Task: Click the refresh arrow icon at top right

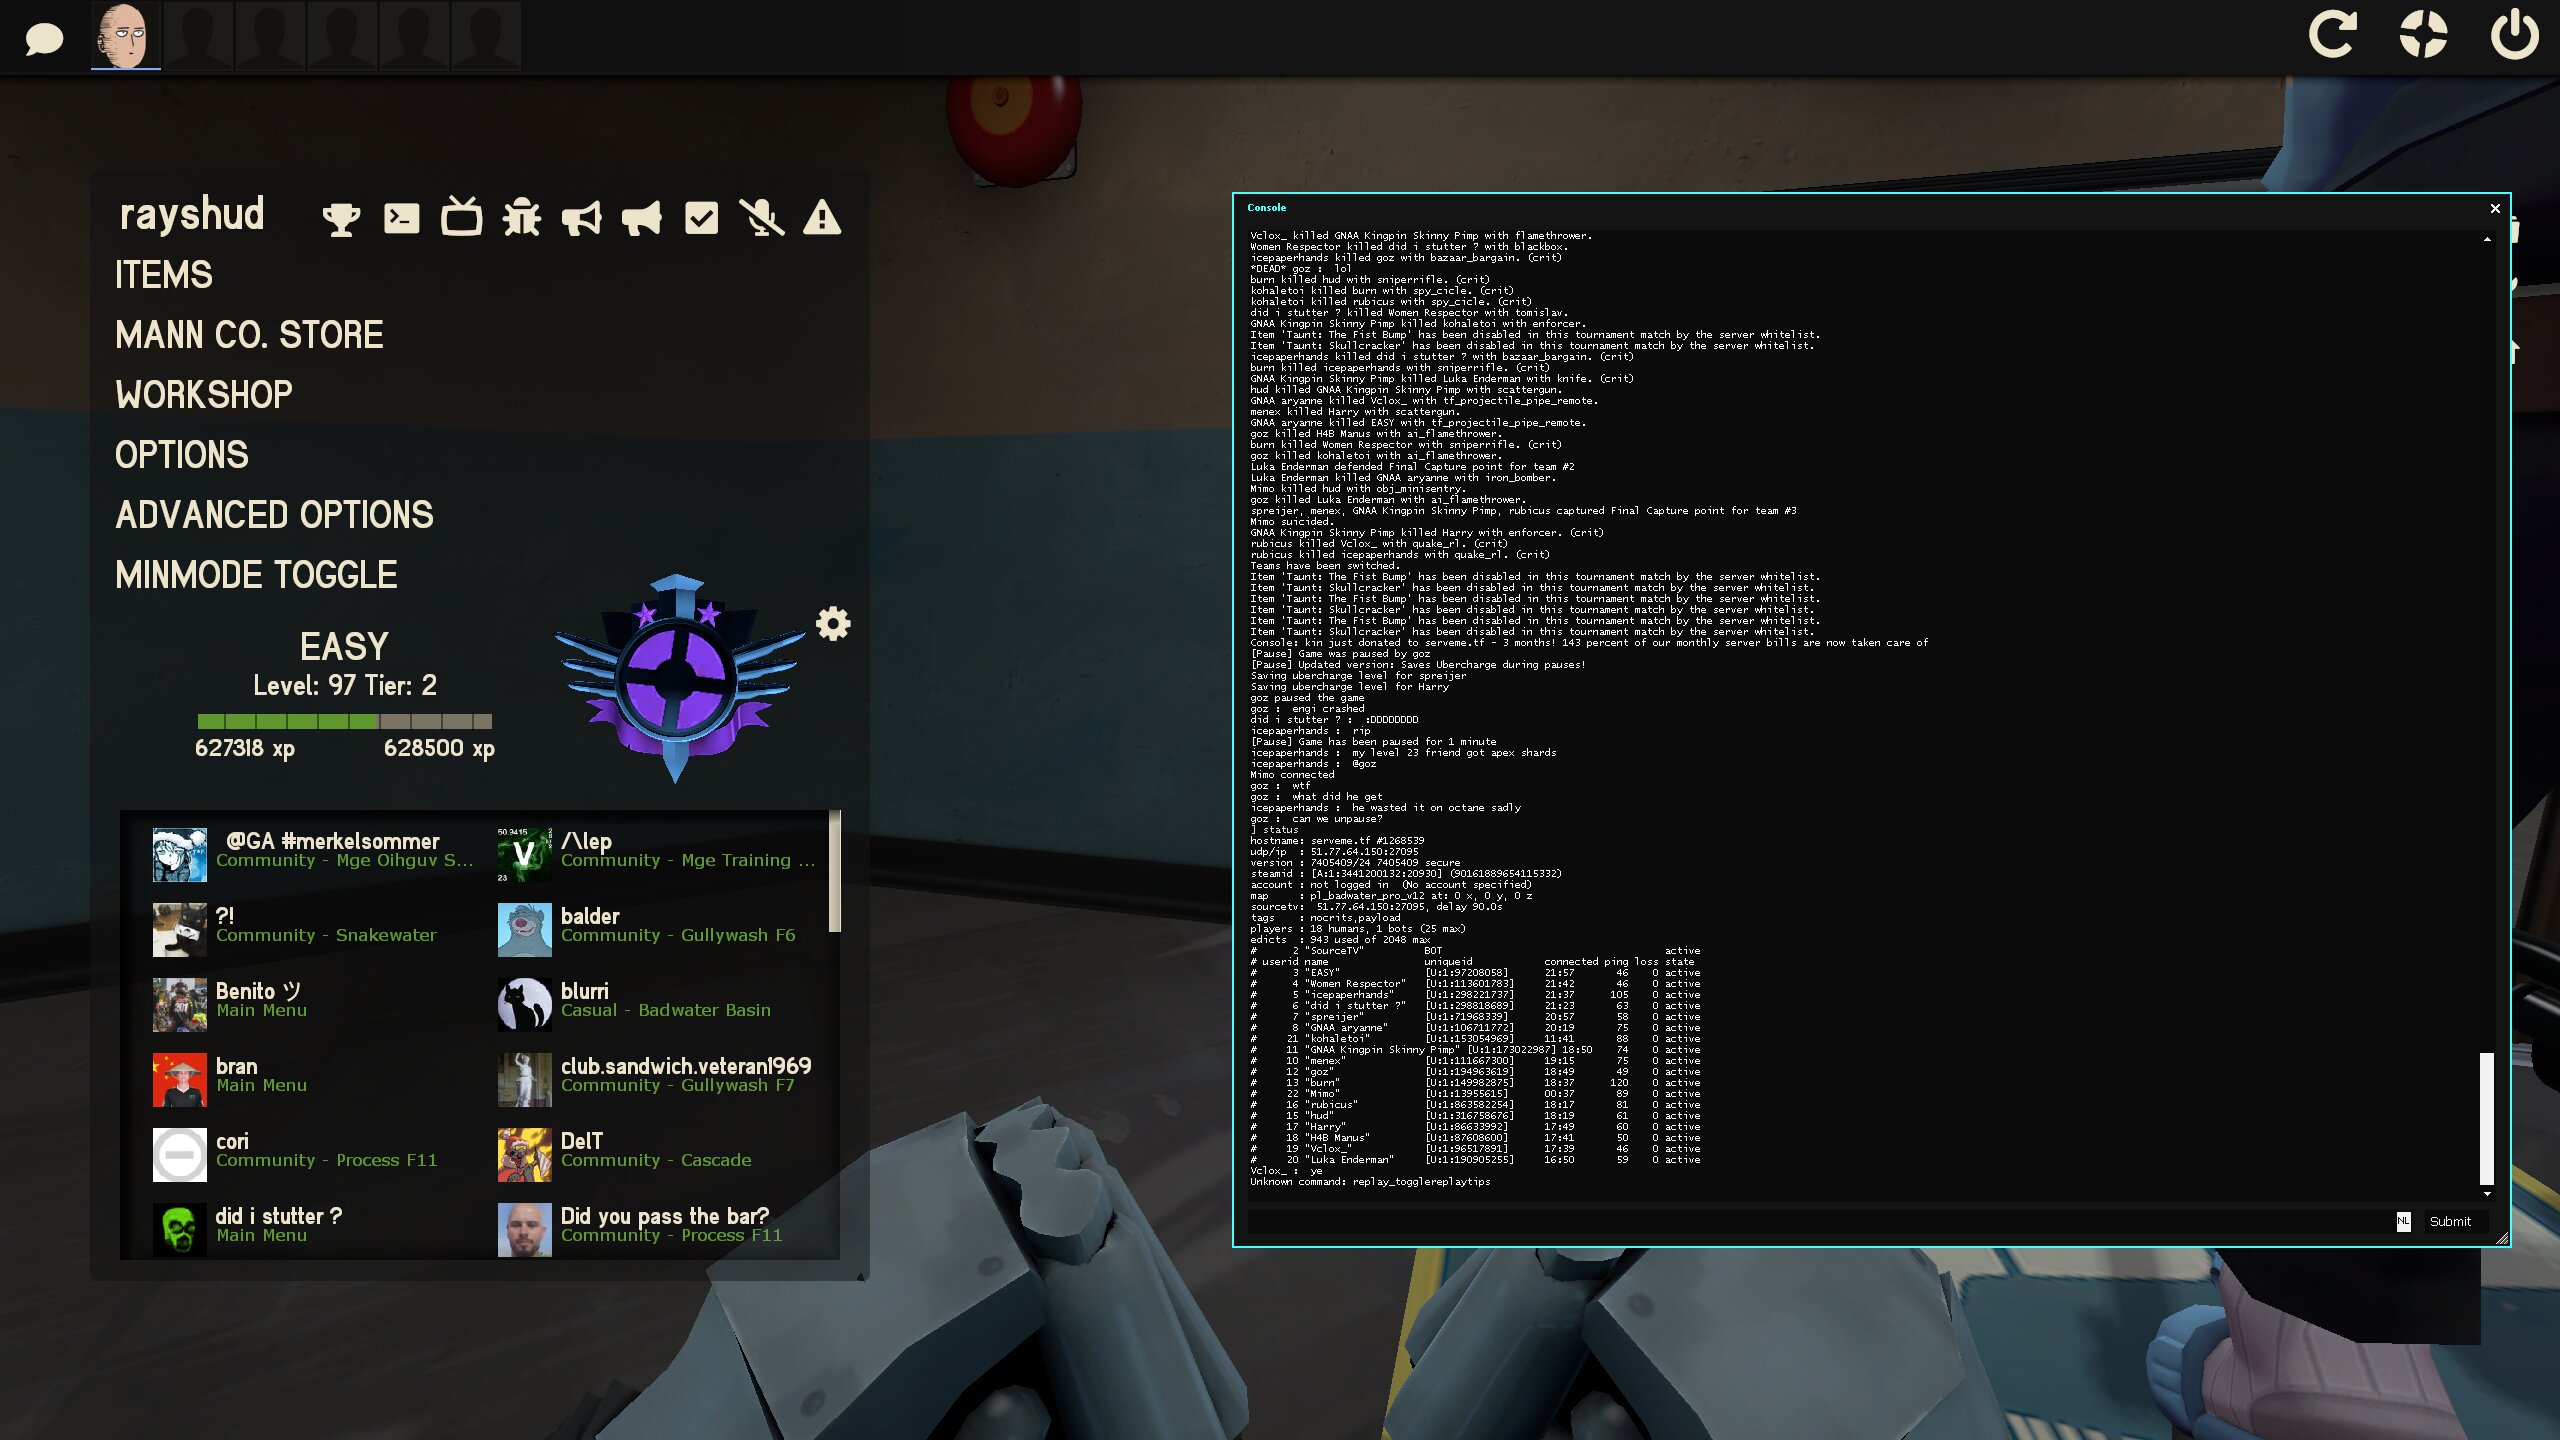Action: click(2332, 34)
